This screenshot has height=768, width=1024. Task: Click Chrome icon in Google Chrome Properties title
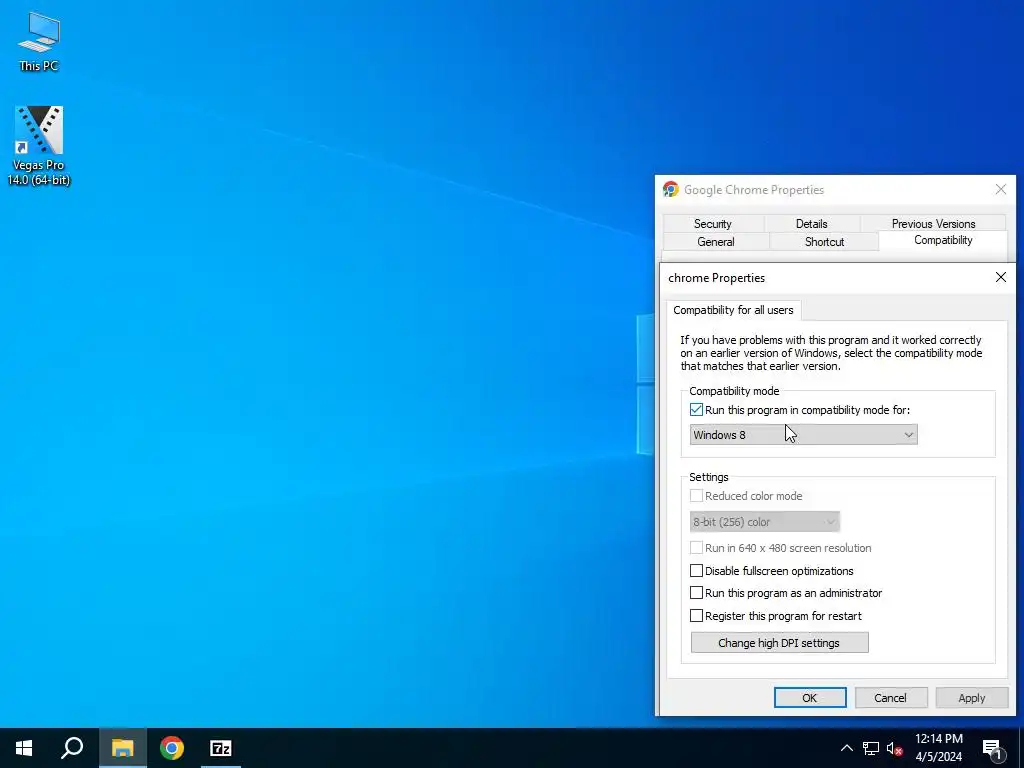[x=671, y=189]
